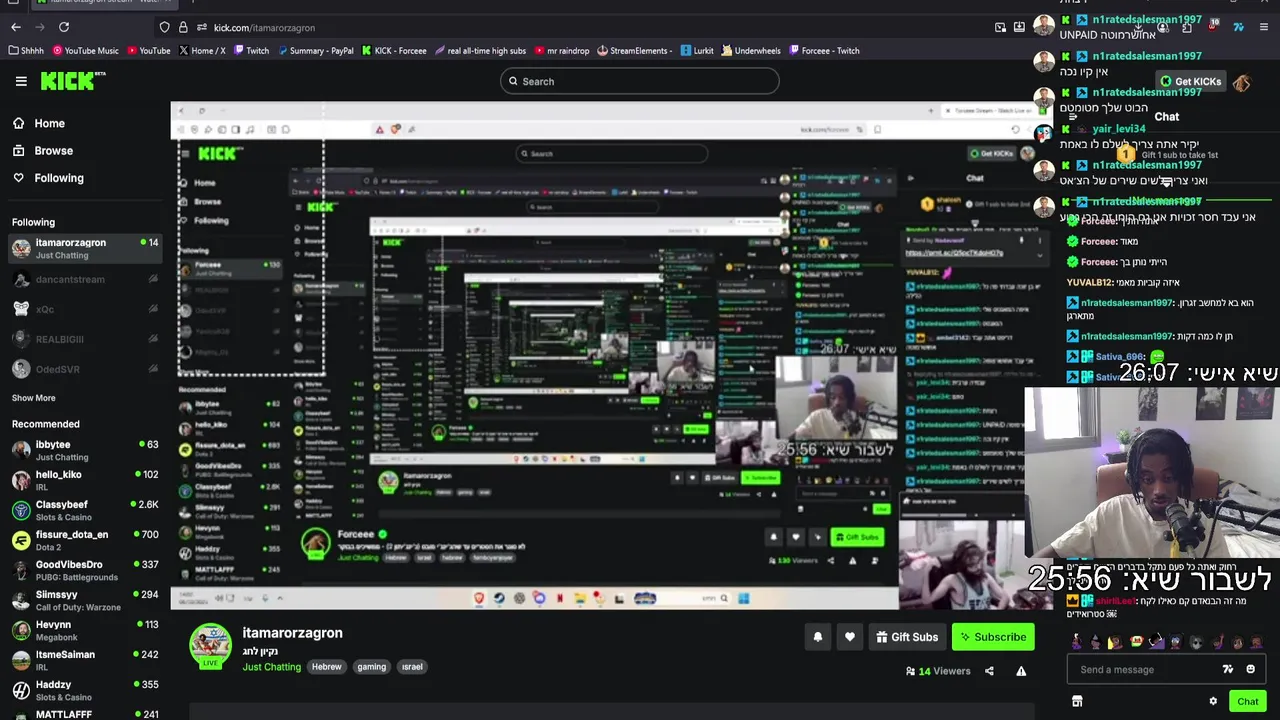Image resolution: width=1280 pixels, height=720 pixels.
Task: Open dancantstream in the Following list
Action: tap(84, 279)
